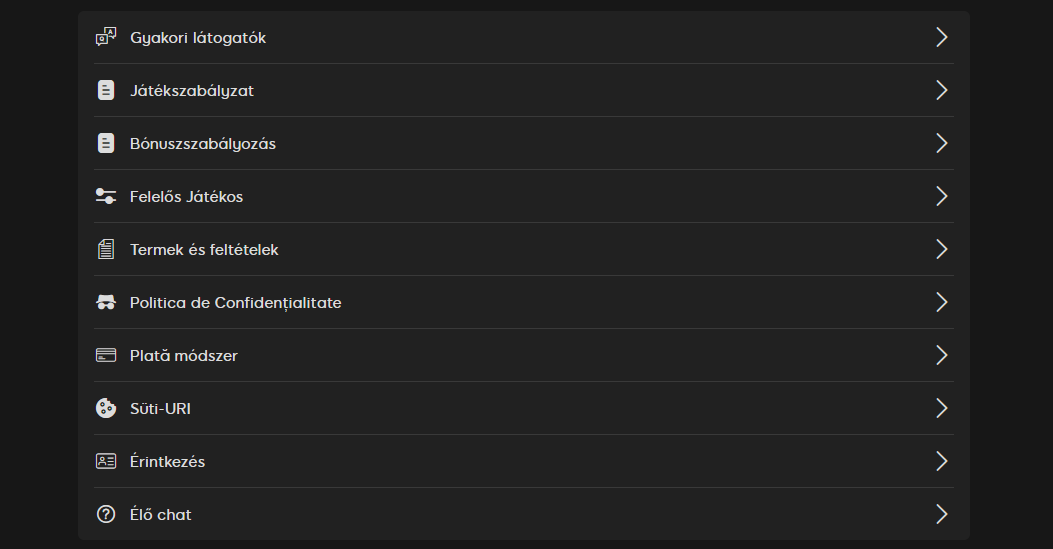Click the Érintkezés contact card icon
This screenshot has width=1053, height=549.
[106, 461]
